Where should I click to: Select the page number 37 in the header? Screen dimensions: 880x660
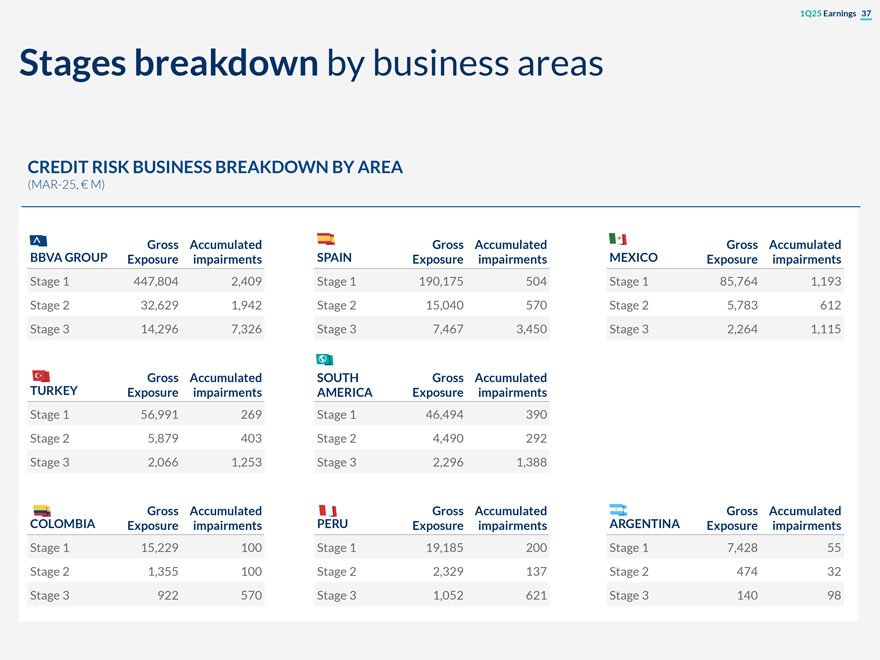click(x=866, y=13)
